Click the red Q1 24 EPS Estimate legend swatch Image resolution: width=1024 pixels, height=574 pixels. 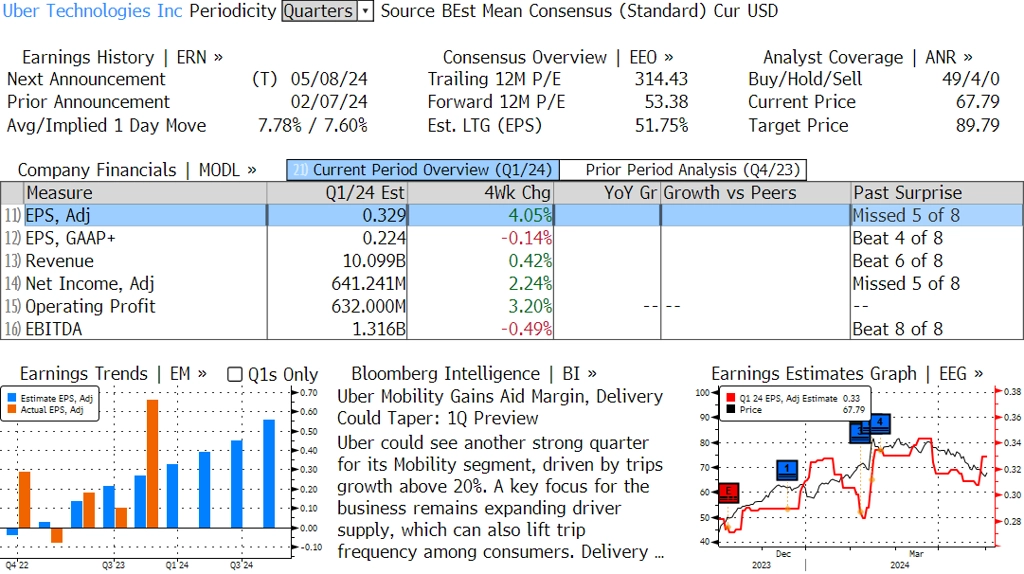730,398
